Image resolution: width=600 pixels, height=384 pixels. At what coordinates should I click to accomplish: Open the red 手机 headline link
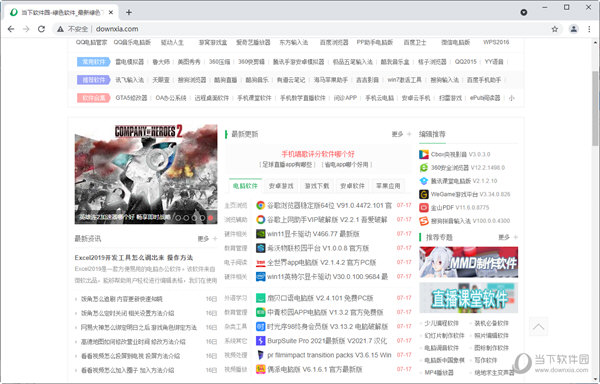click(318, 154)
